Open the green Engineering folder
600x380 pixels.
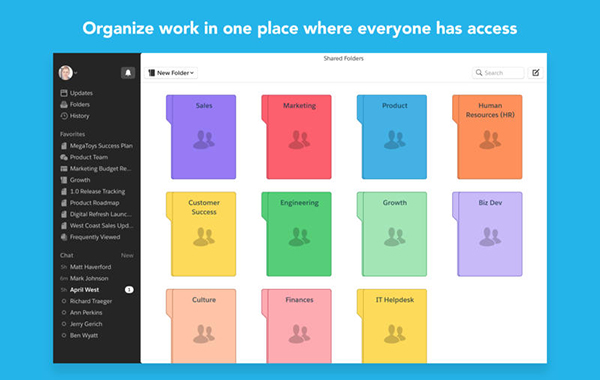click(x=296, y=234)
